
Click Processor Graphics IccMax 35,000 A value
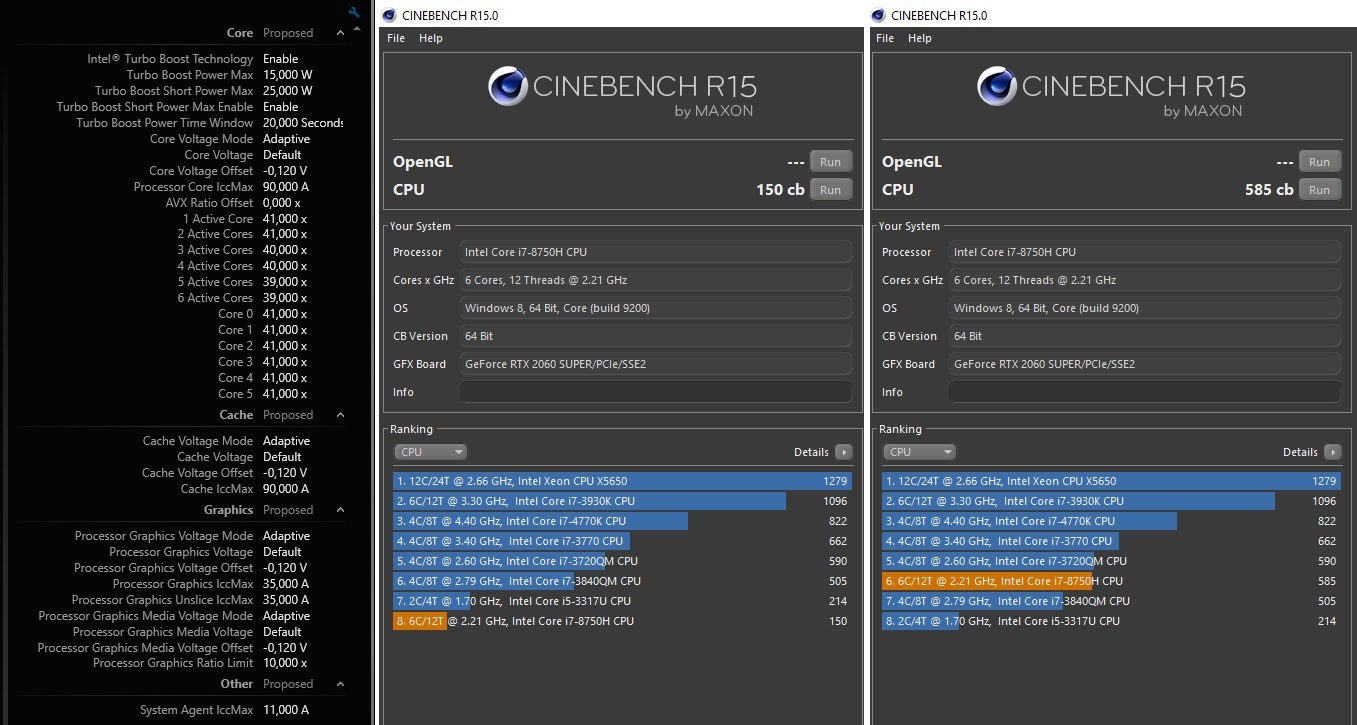(286, 584)
